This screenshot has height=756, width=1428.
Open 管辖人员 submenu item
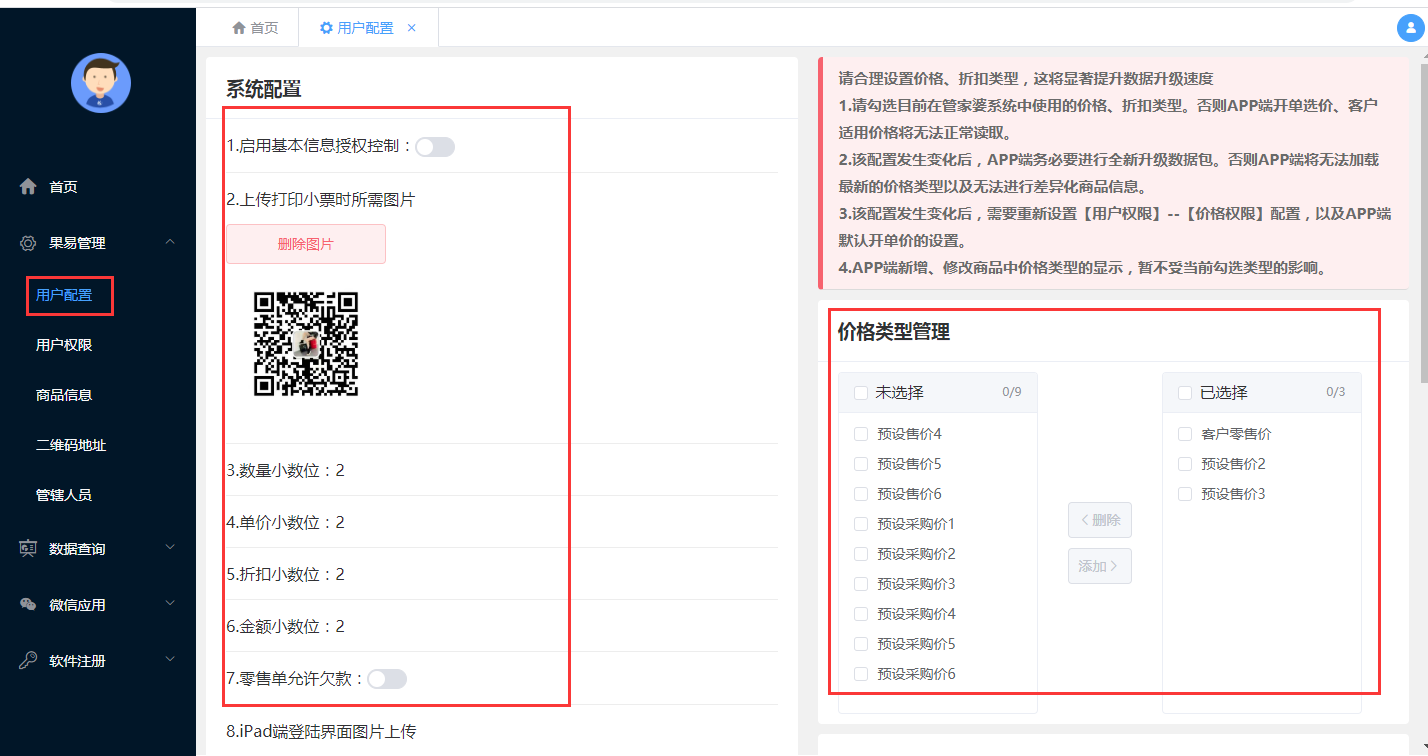point(64,495)
